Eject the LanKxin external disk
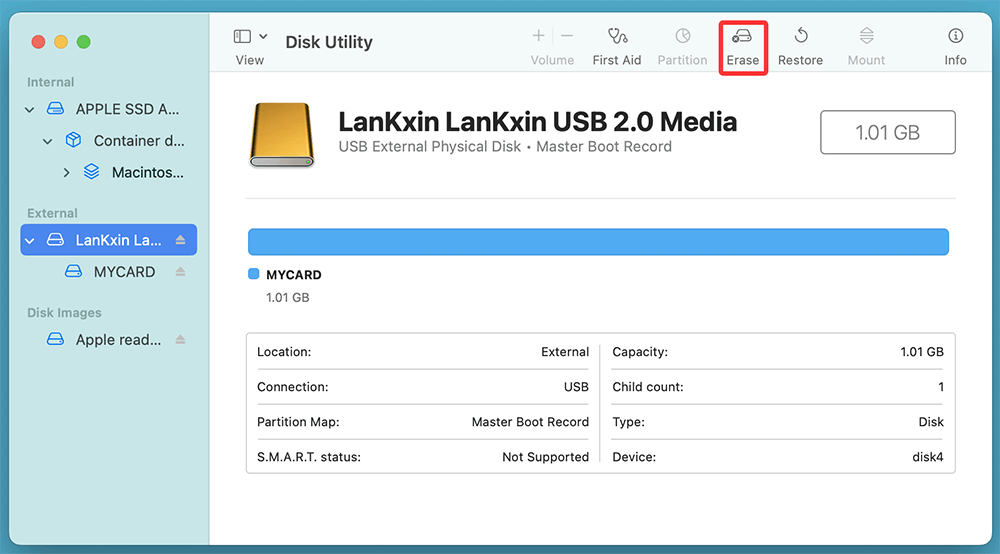The image size is (1000, 554). pyautogui.click(x=181, y=240)
